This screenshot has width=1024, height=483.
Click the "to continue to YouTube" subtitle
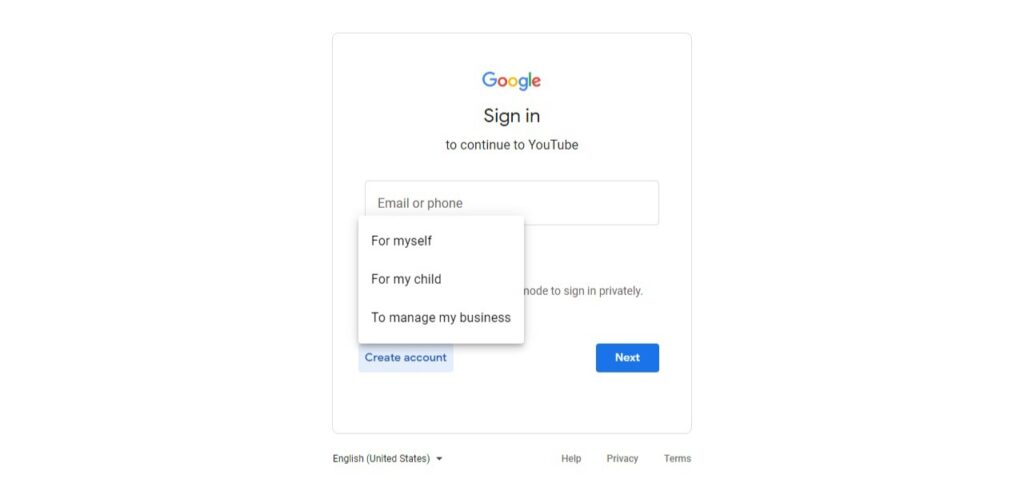pyautogui.click(x=511, y=145)
